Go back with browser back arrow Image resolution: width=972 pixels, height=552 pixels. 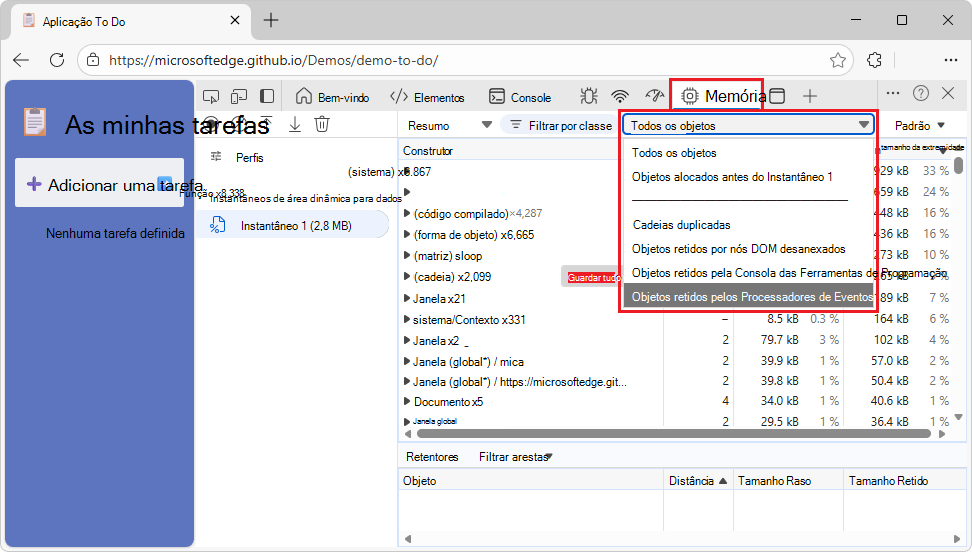point(21,60)
